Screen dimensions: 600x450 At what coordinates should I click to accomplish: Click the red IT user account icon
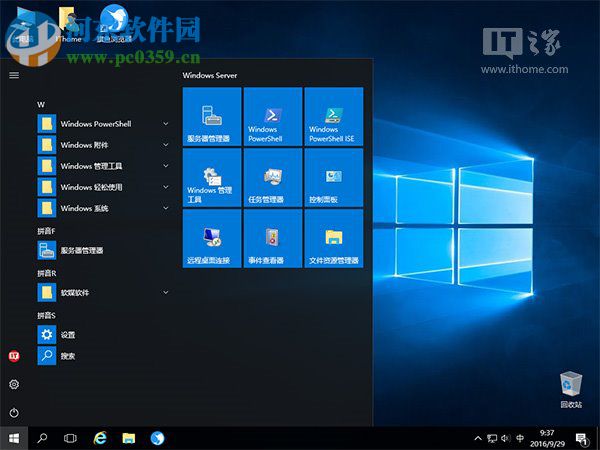pos(14,356)
